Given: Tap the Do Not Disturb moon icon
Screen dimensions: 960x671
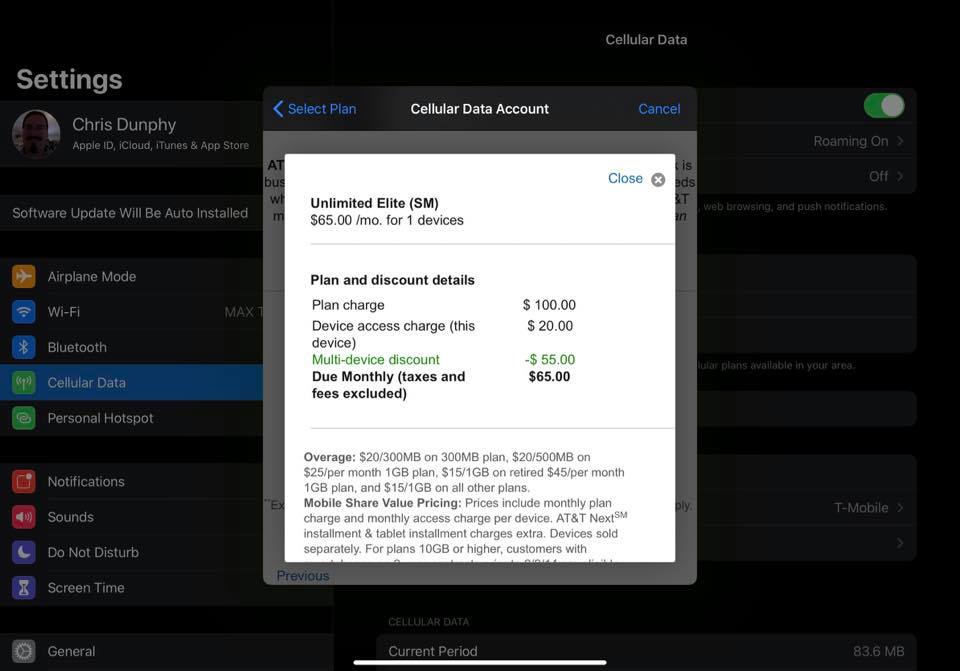Looking at the screenshot, I should [23, 552].
